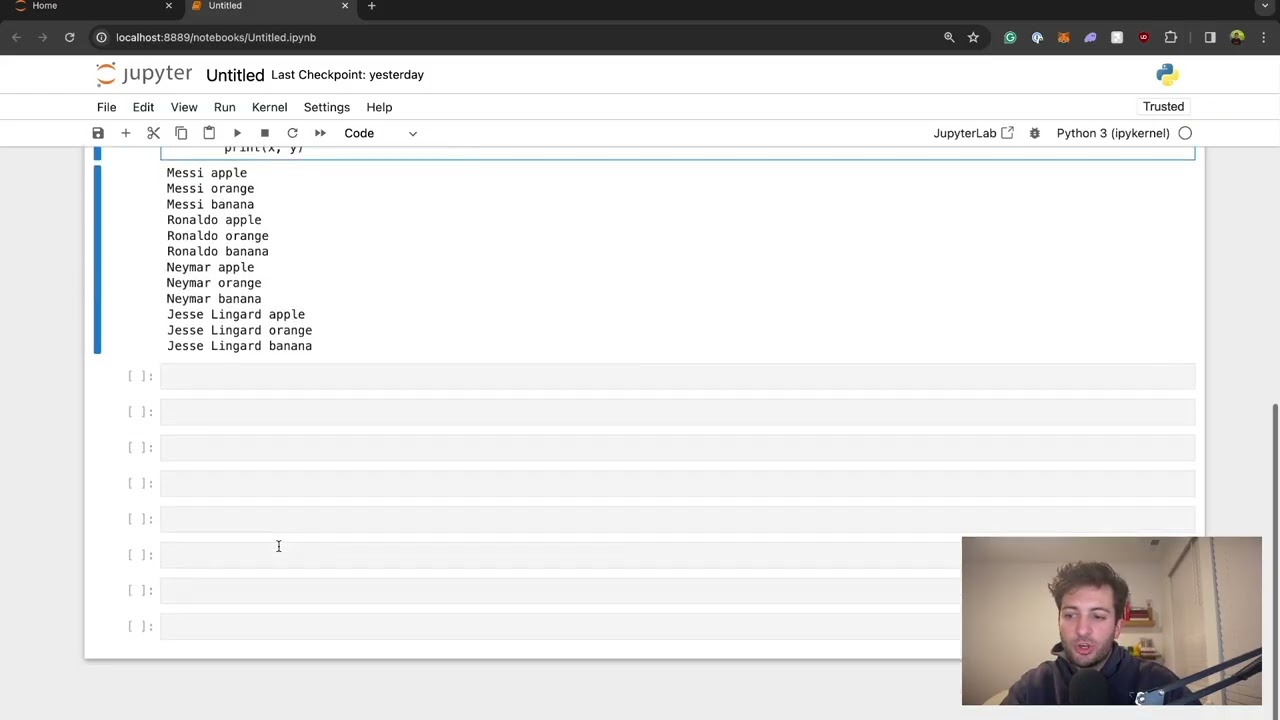Bookmark this page star icon
This screenshot has width=1280, height=720.
[973, 38]
